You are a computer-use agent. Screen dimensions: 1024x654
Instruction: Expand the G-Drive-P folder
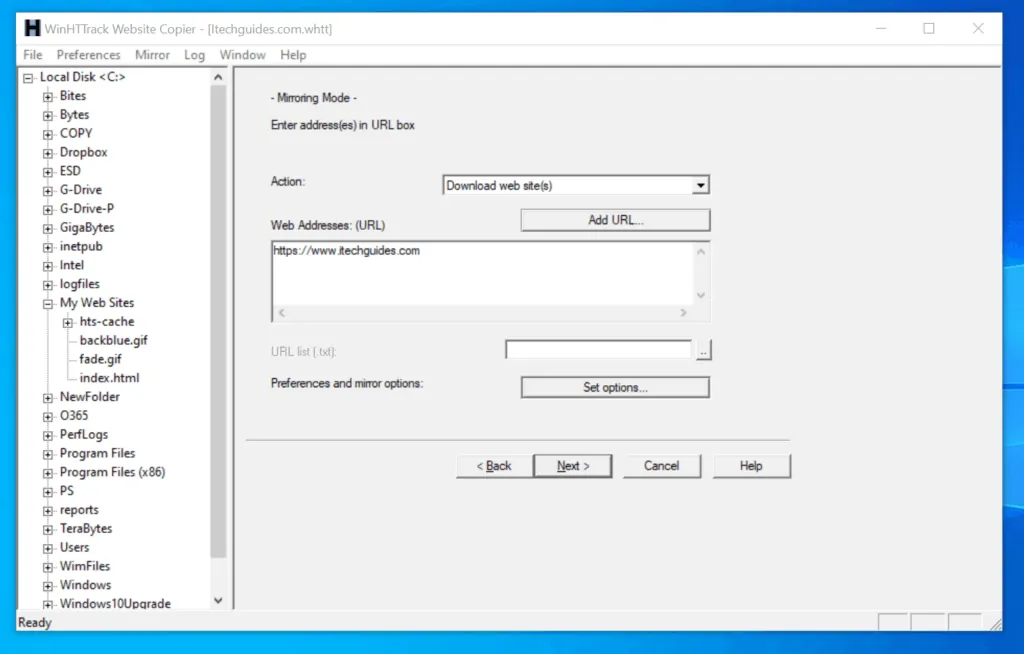(x=48, y=210)
